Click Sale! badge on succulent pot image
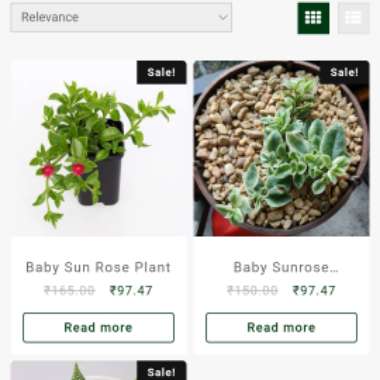Screen dimensions: 380x380 point(344,72)
